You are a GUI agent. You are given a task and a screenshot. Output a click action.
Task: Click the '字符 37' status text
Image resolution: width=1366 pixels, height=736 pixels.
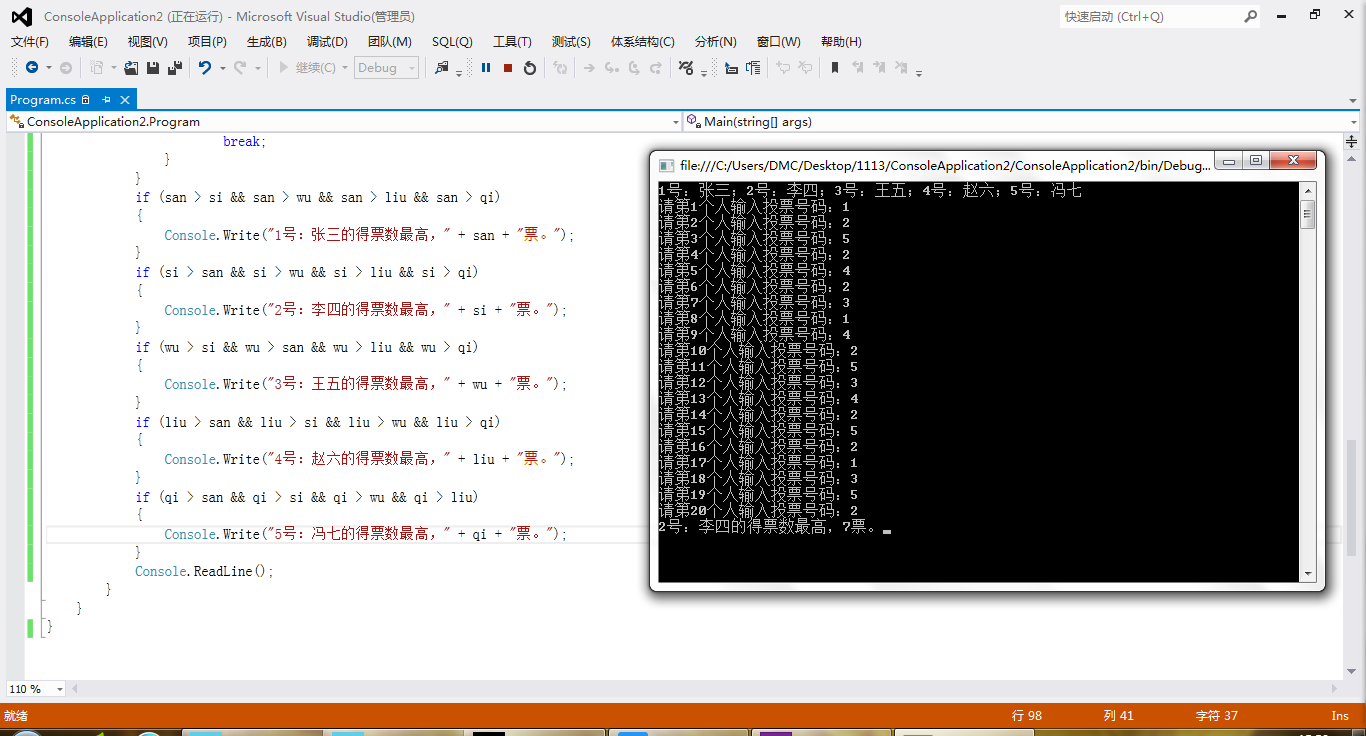[x=1216, y=715]
